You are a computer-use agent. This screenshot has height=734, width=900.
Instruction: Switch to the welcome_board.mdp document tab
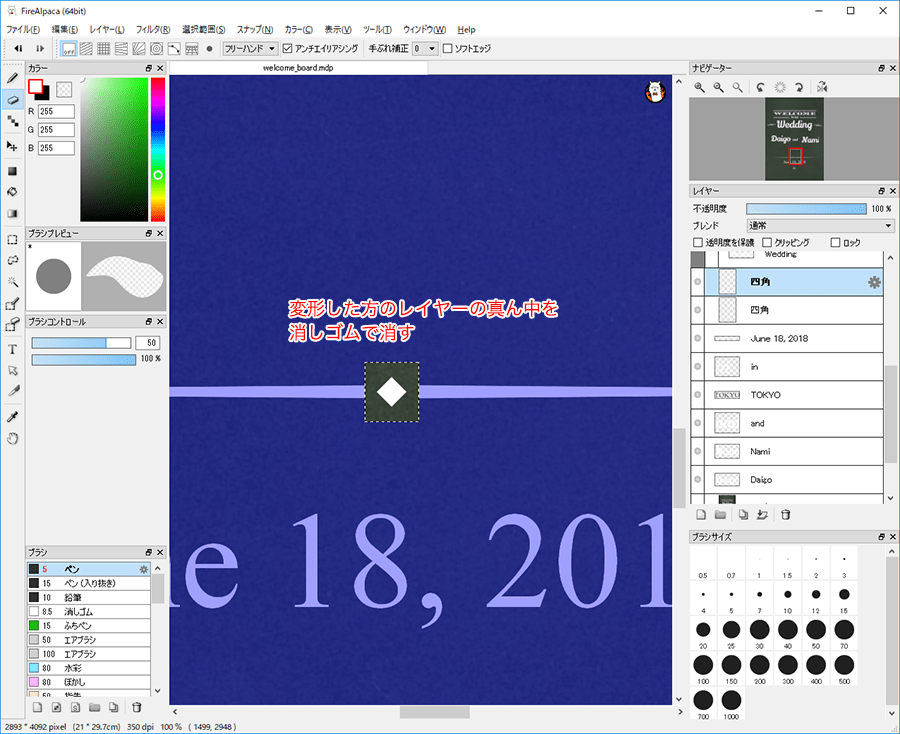tap(297, 69)
